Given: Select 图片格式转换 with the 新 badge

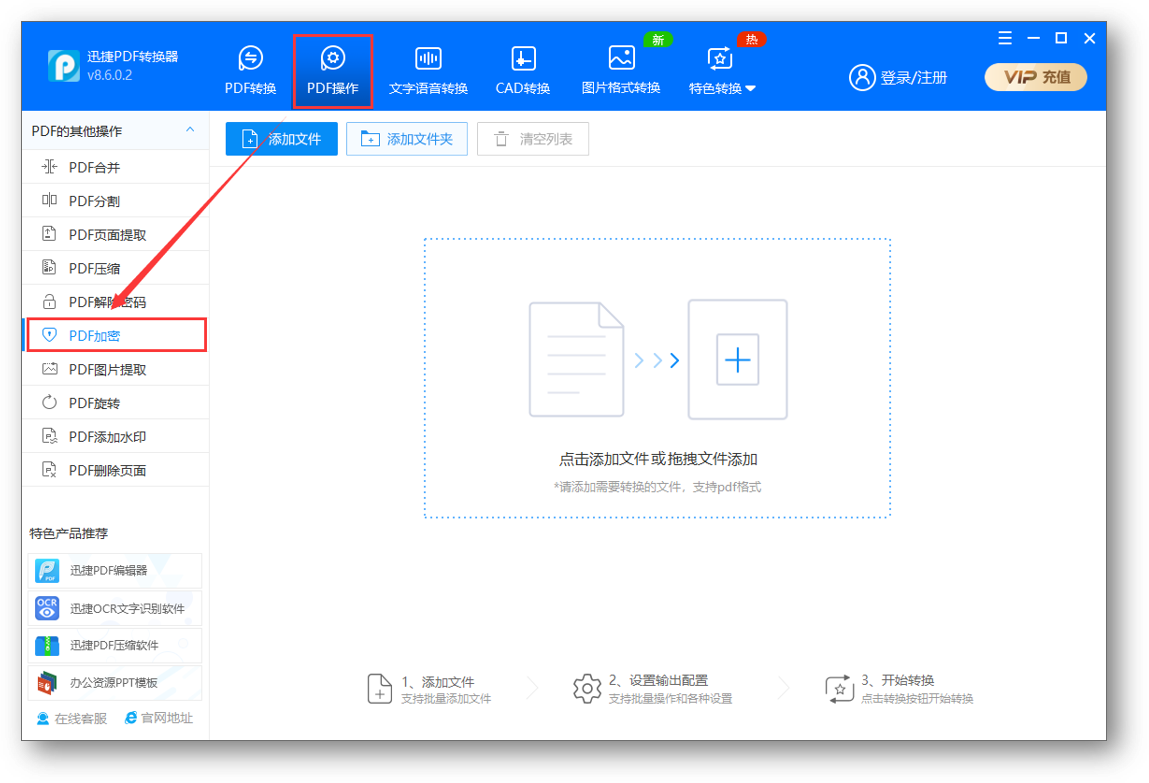Looking at the screenshot, I should [620, 70].
